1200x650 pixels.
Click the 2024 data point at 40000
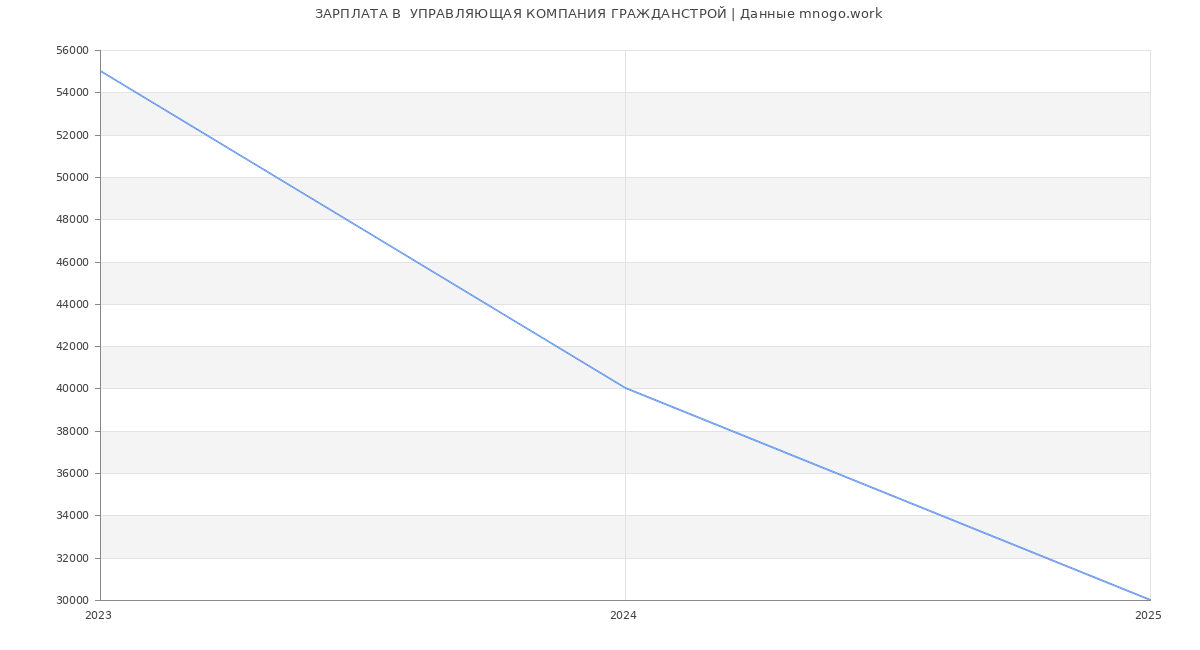point(625,388)
